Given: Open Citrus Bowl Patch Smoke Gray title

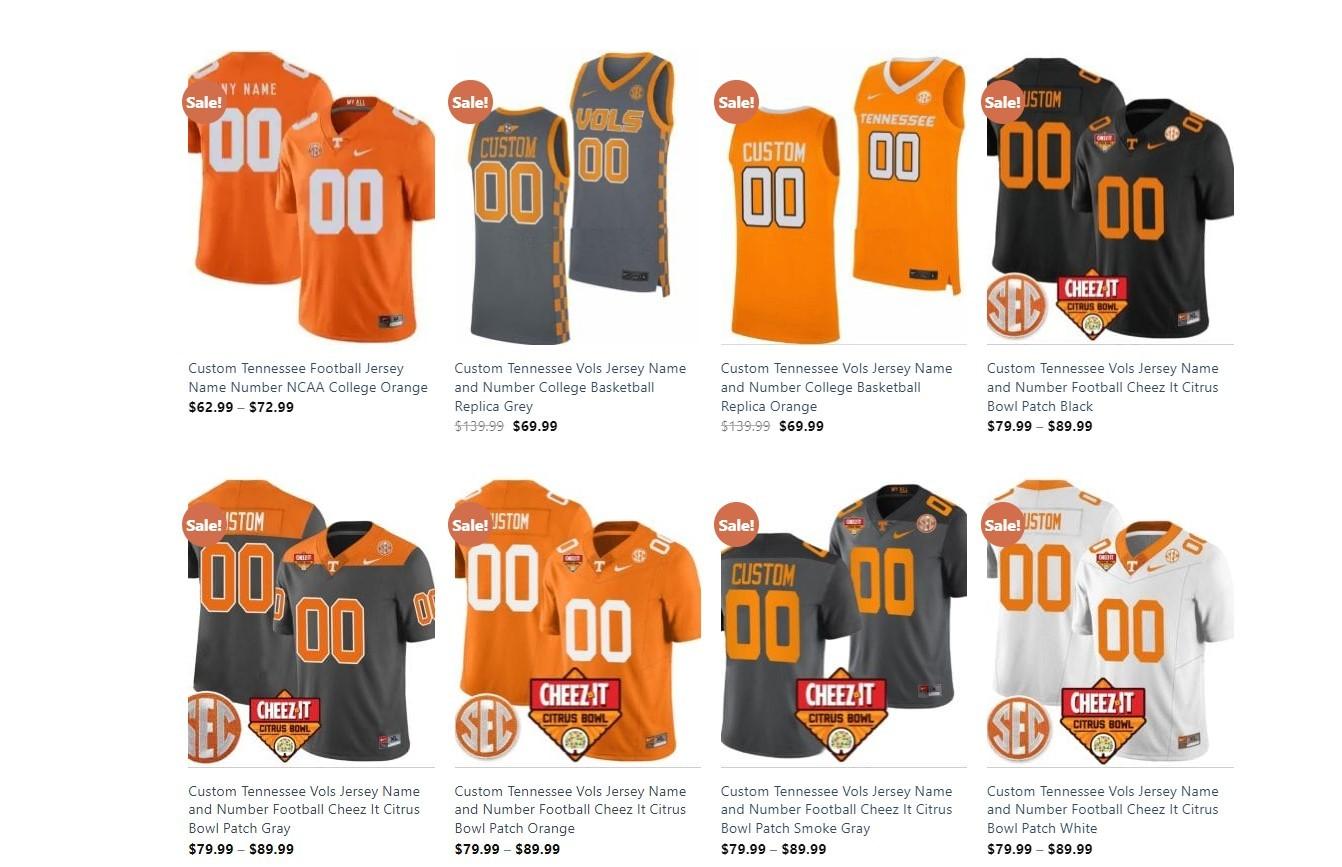Looking at the screenshot, I should point(836,810).
